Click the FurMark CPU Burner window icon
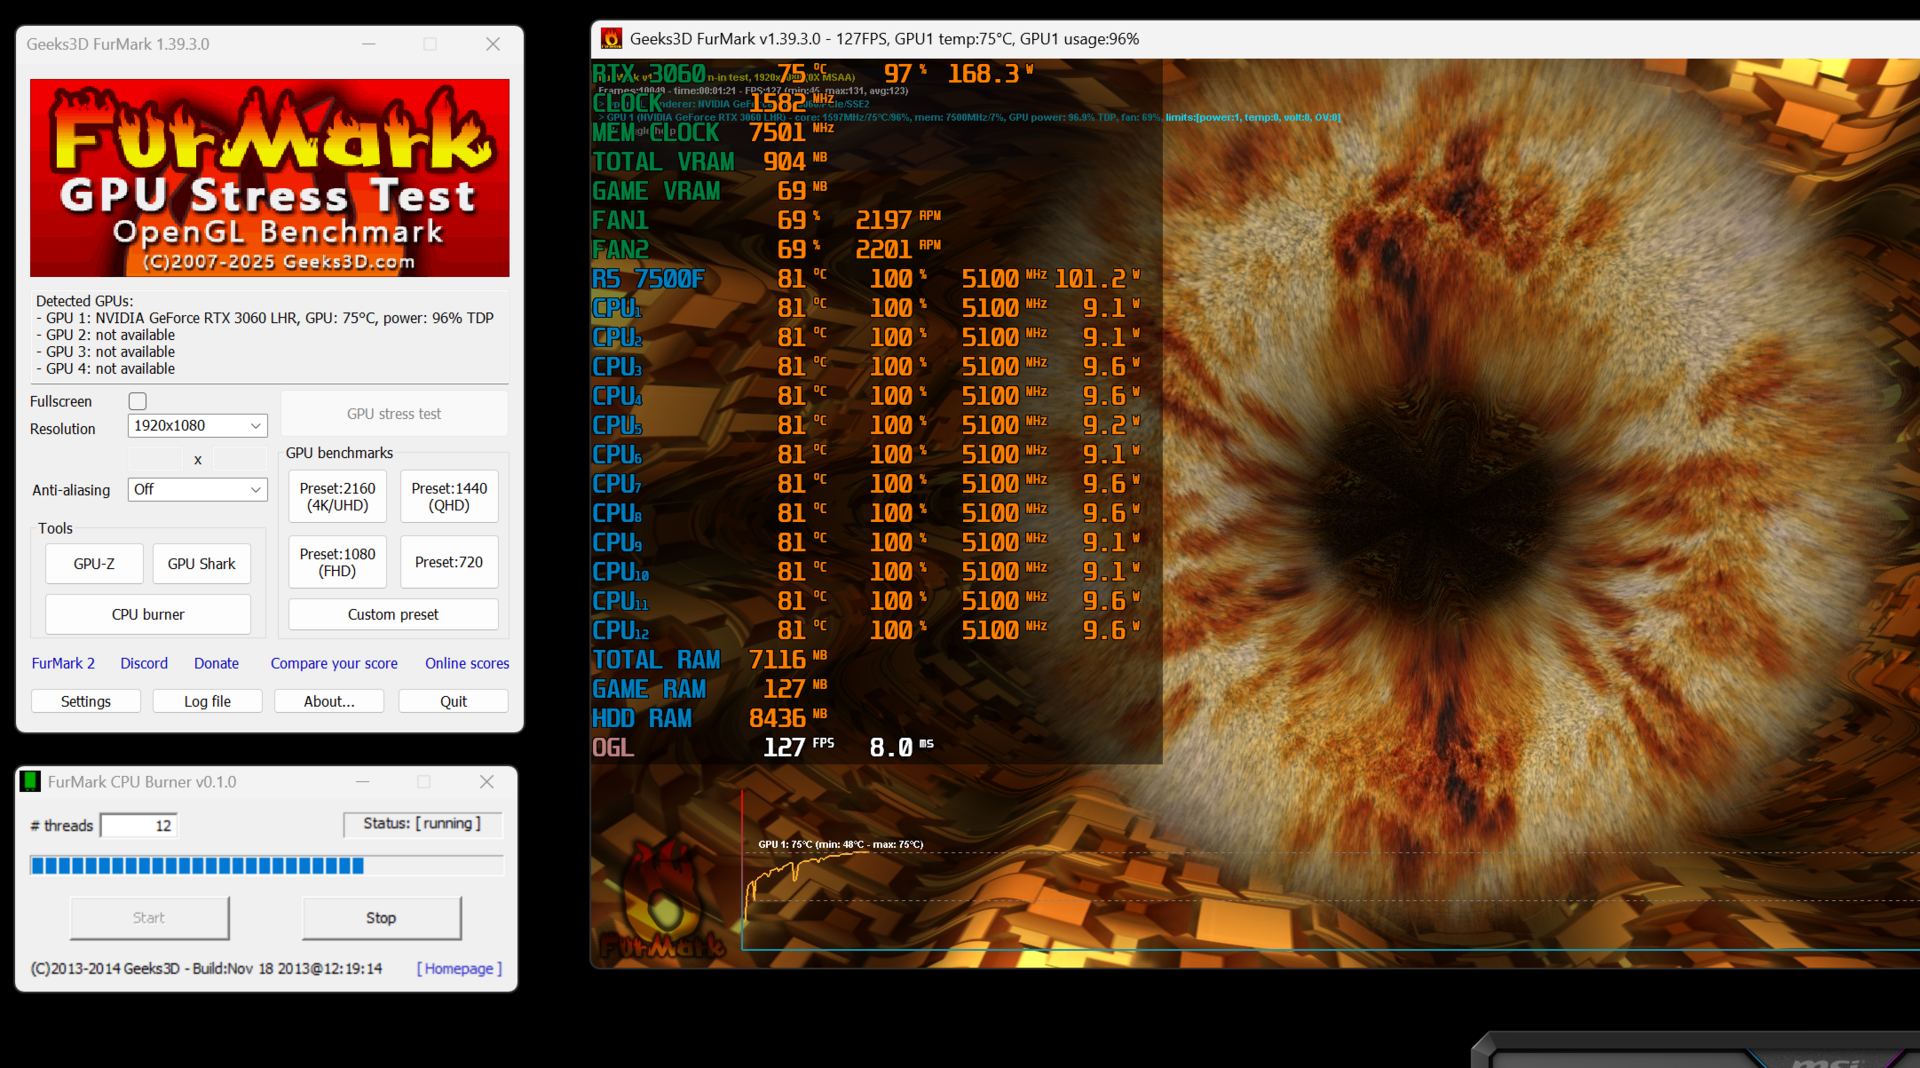This screenshot has width=1920, height=1068. point(30,781)
